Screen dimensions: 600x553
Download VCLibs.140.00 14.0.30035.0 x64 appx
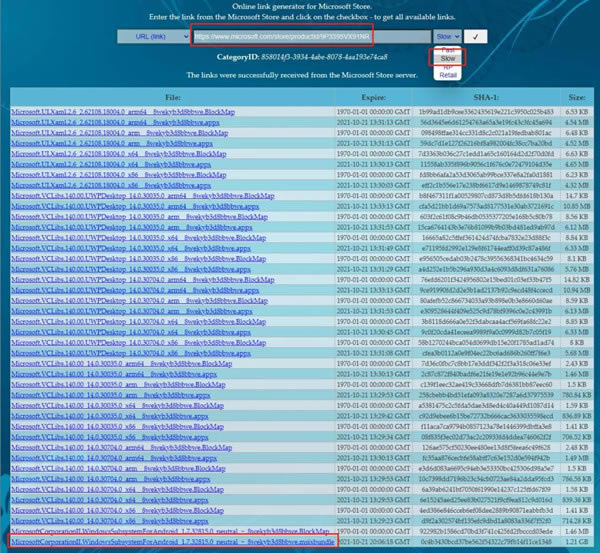(x=110, y=416)
